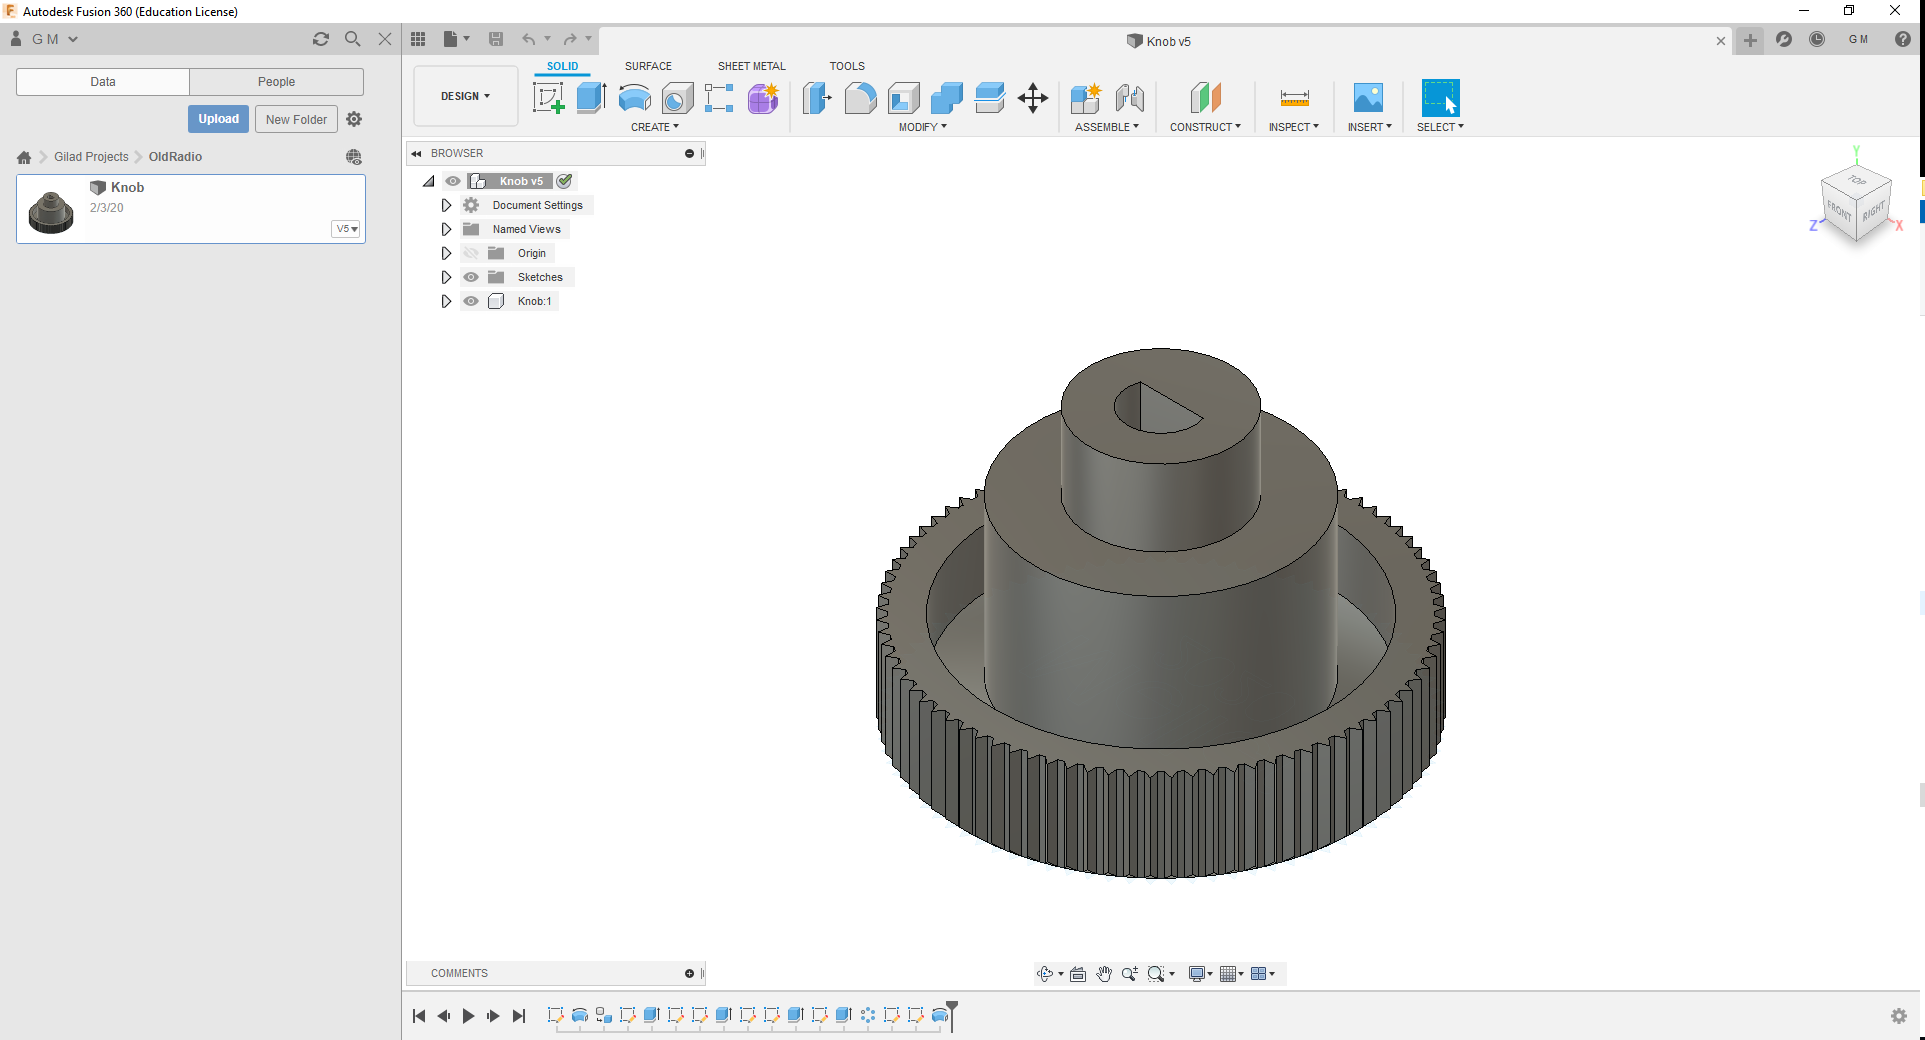This screenshot has height=1040, width=1925.
Task: Search in the data panel
Action: coord(353,39)
